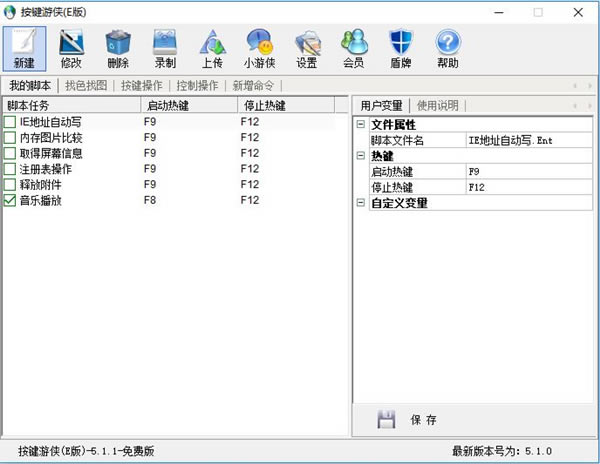Click the 删除 (Delete) trash icon
600x464 pixels.
pyautogui.click(x=118, y=48)
